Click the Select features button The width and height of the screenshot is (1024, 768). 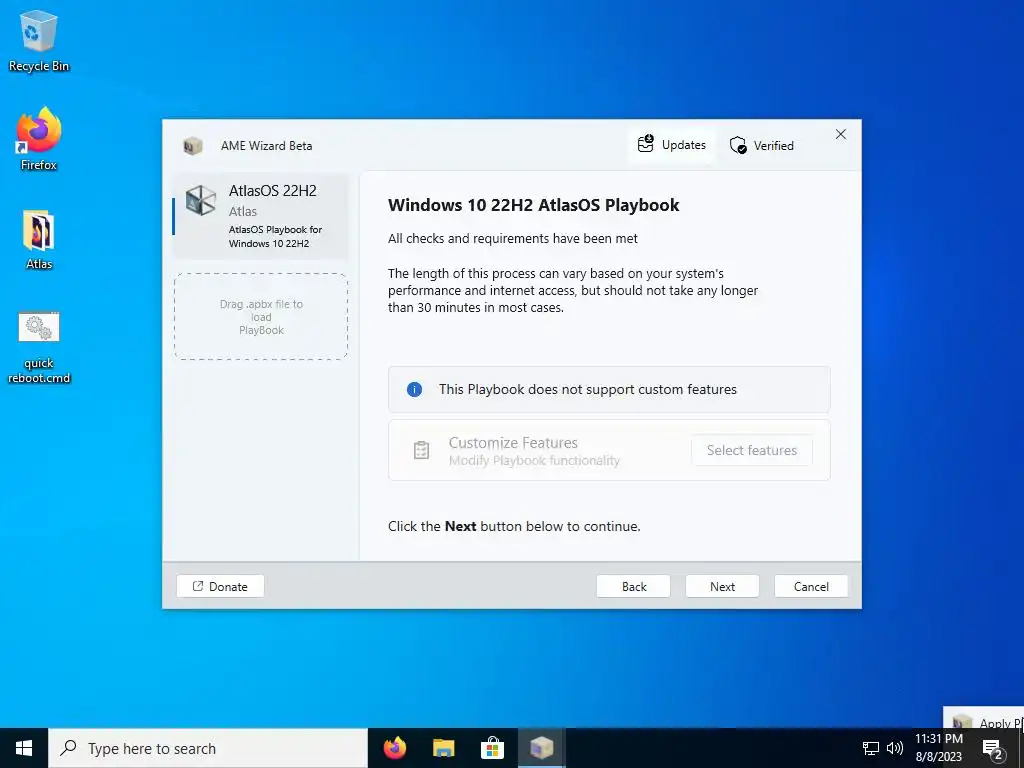coord(752,450)
